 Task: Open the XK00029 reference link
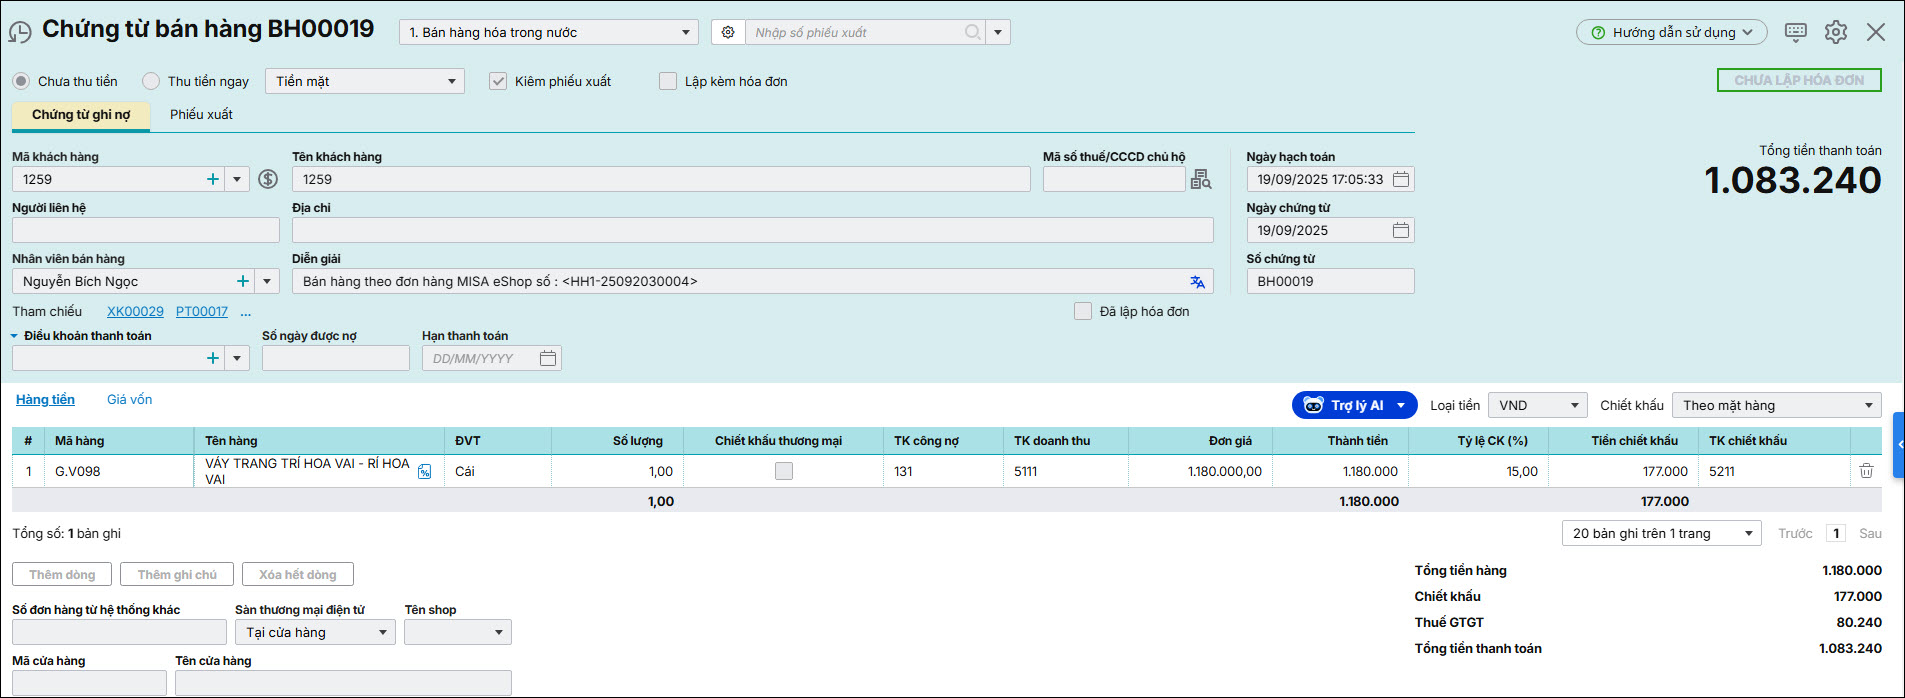(135, 312)
